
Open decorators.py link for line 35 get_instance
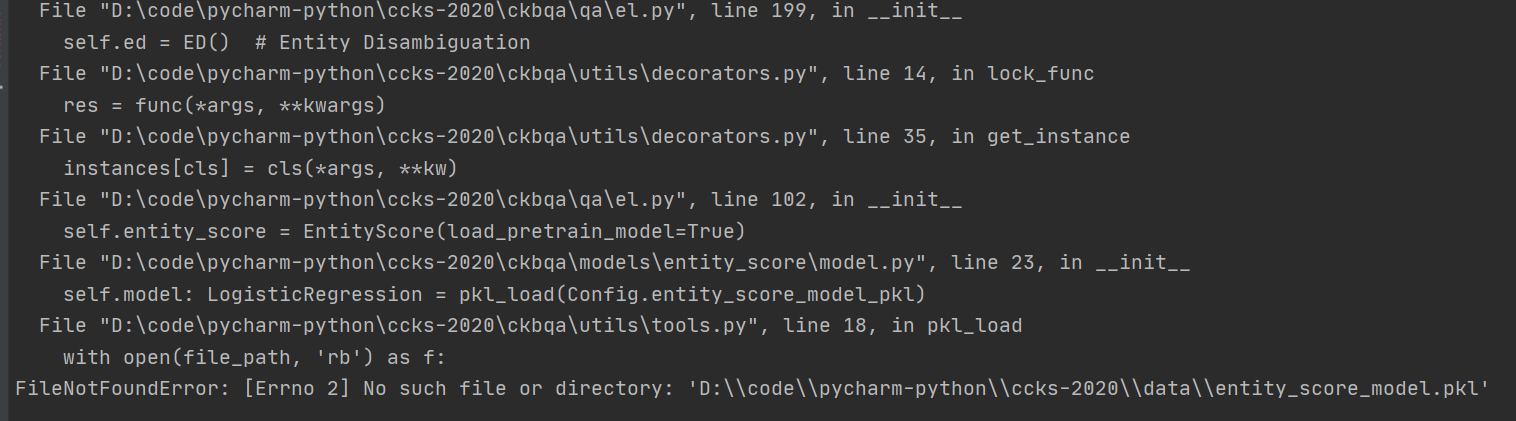pos(462,137)
